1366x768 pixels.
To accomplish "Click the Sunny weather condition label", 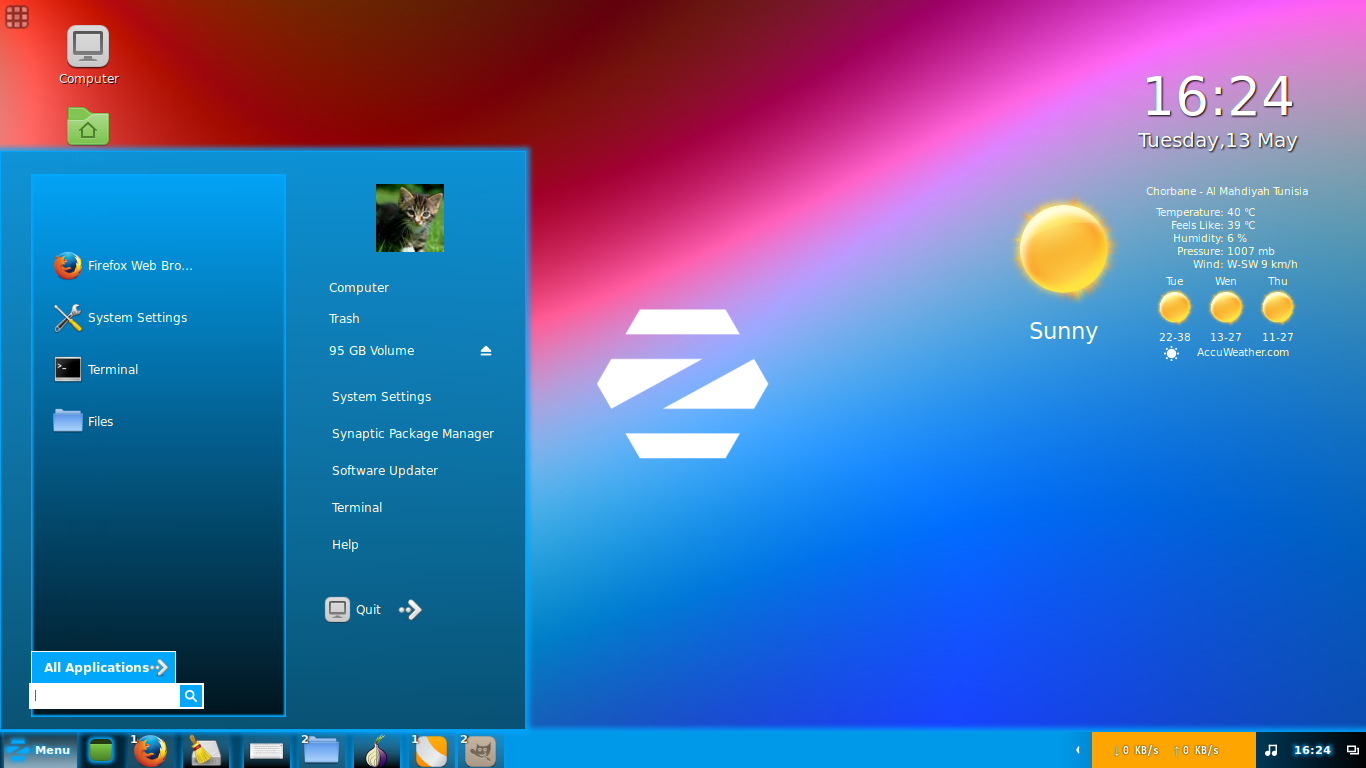I will (1063, 331).
